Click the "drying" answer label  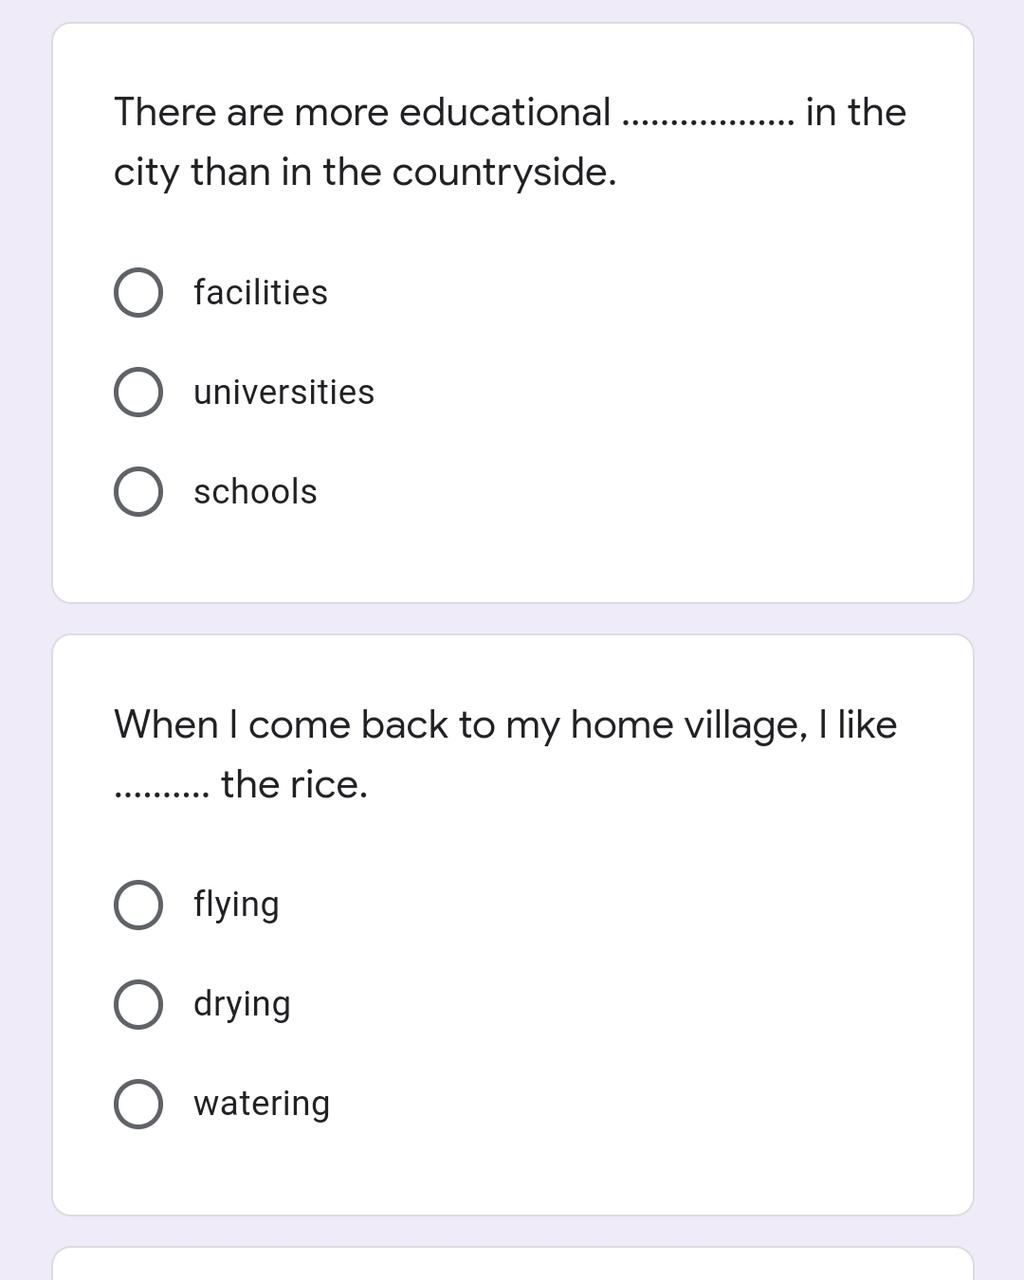coord(242,1005)
